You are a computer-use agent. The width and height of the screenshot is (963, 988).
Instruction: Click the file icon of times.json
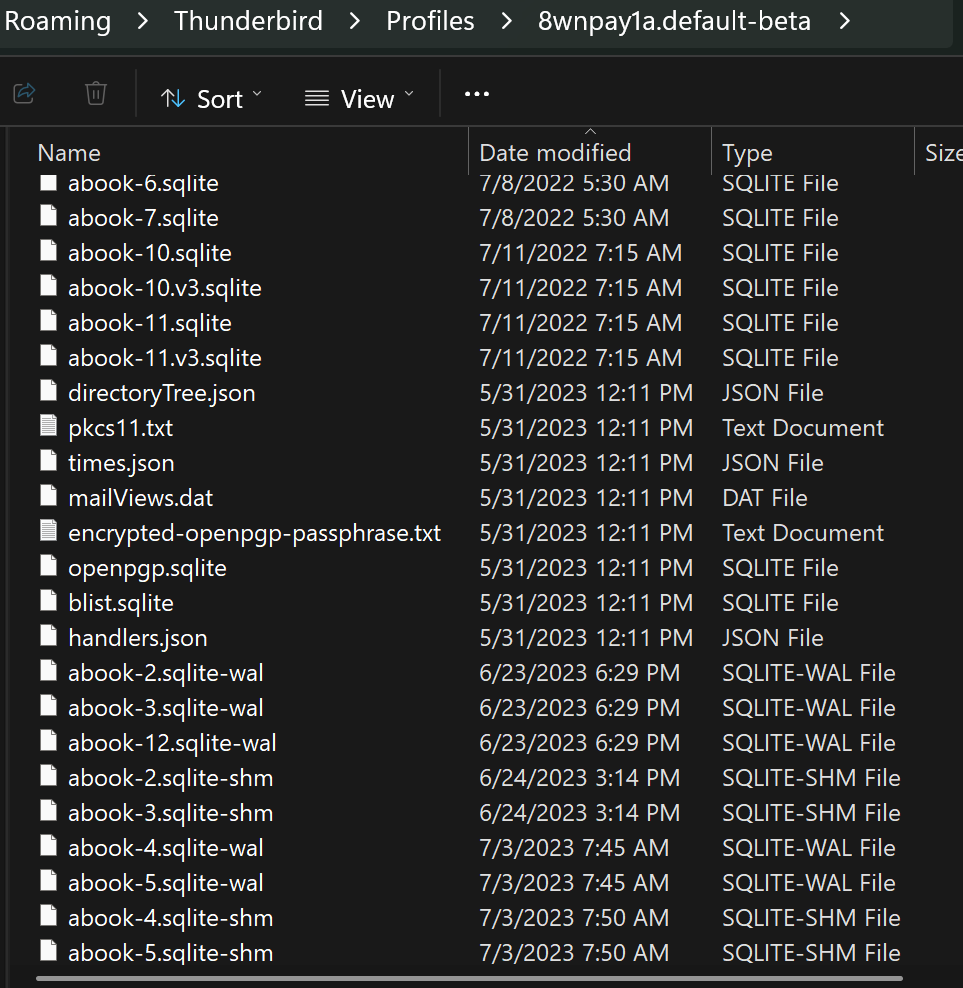[49, 461]
